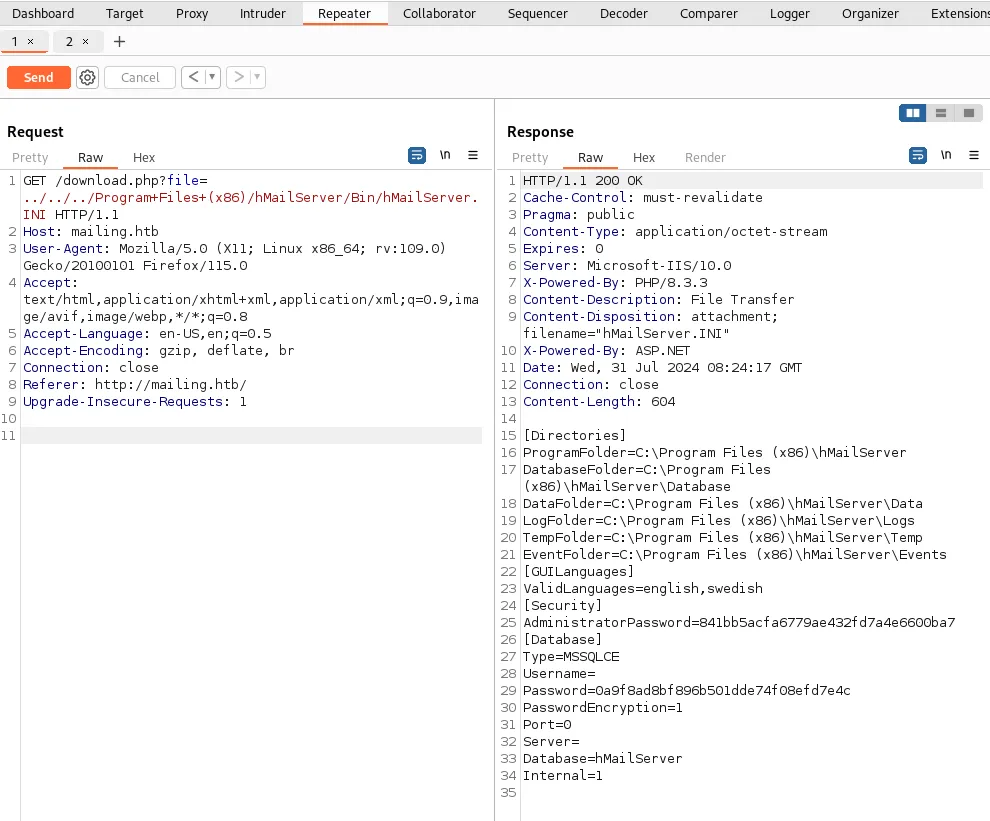Viewport: 990px width, 821px height.
Task: Click the X-Powered-By: PHP/8.3.3 header
Action: click(x=615, y=283)
